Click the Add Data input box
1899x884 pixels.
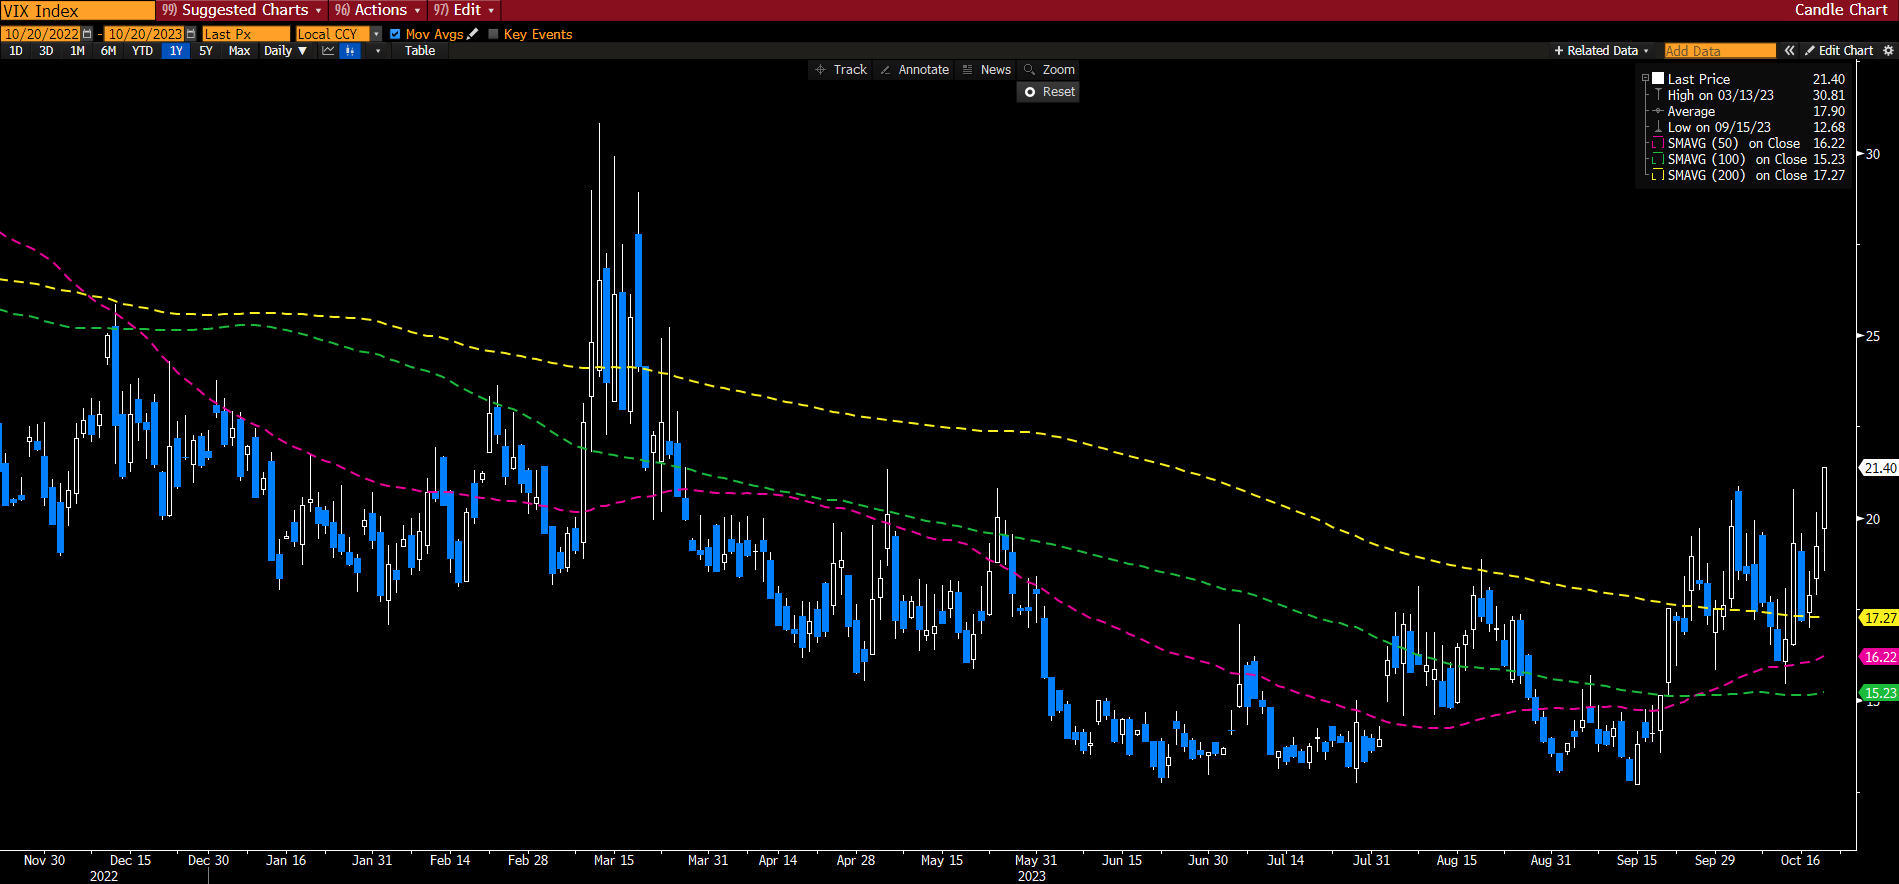1720,50
